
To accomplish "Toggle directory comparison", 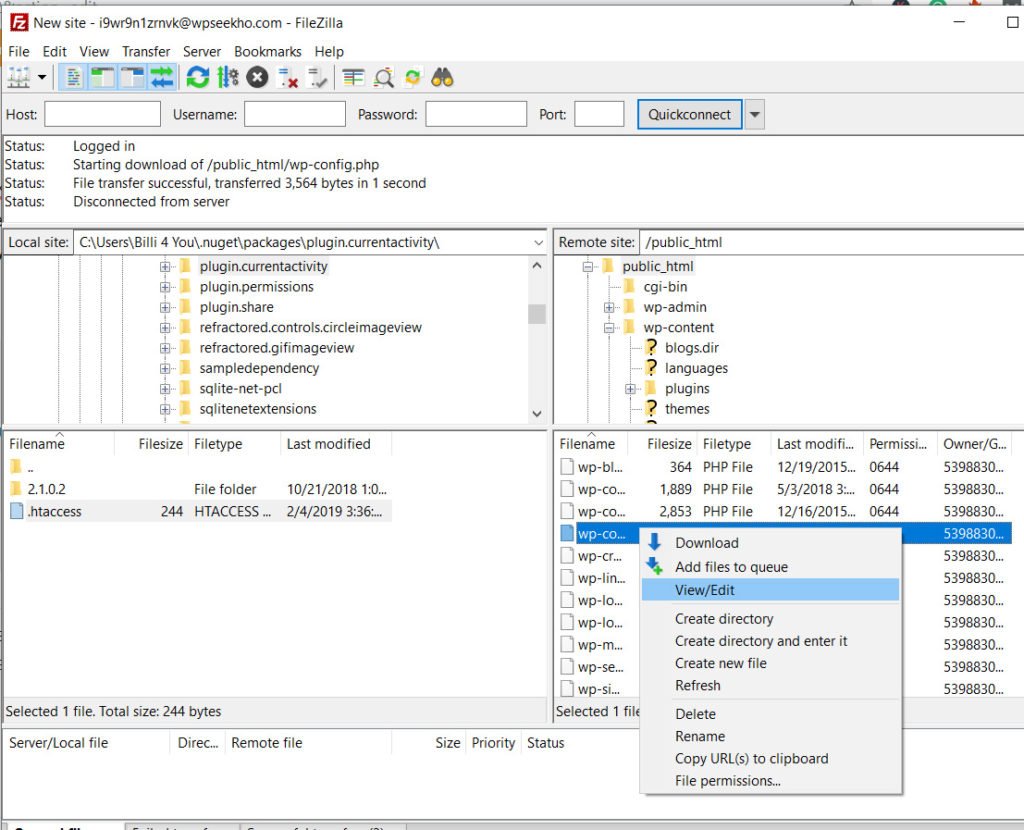I will [x=383, y=78].
